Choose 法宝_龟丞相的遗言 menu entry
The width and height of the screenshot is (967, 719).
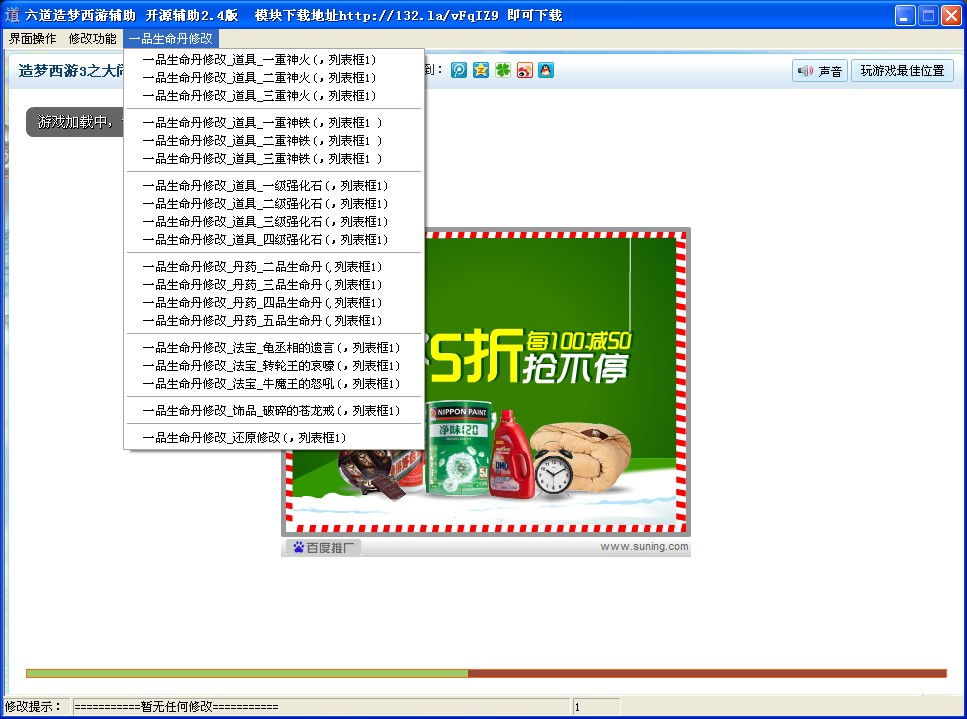274,347
